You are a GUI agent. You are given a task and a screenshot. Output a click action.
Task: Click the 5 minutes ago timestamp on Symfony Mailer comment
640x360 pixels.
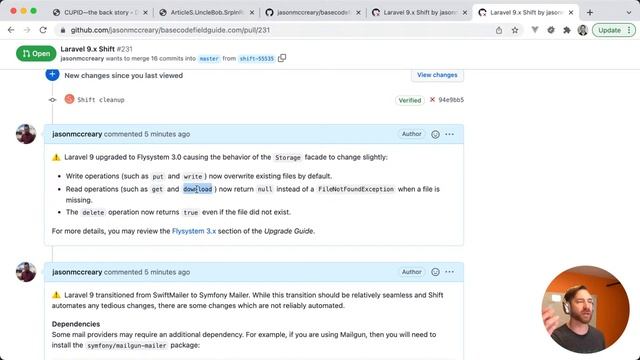coord(167,272)
